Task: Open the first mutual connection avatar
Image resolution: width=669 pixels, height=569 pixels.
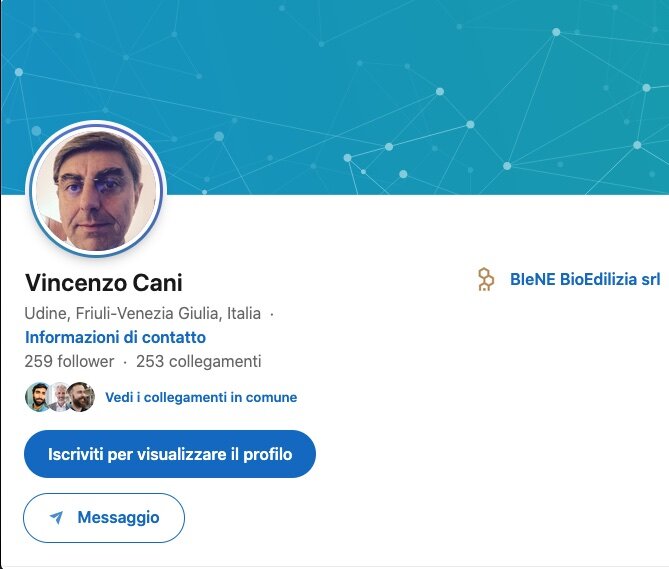Action: click(x=37, y=397)
